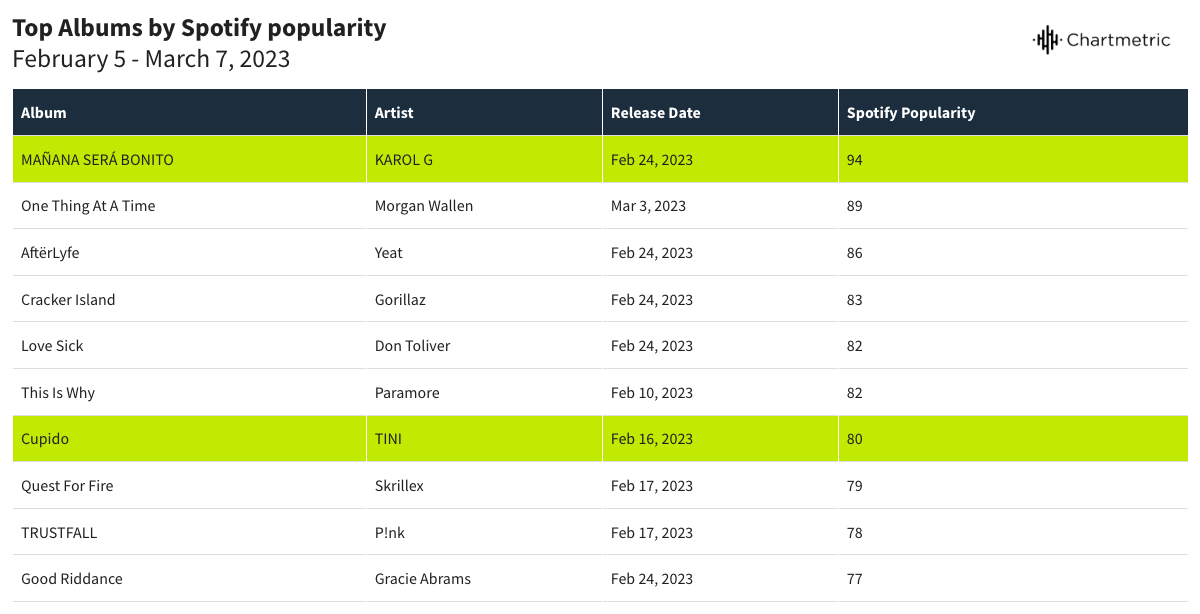1200x614 pixels.
Task: Click artist P!nk in the table
Action: point(390,533)
